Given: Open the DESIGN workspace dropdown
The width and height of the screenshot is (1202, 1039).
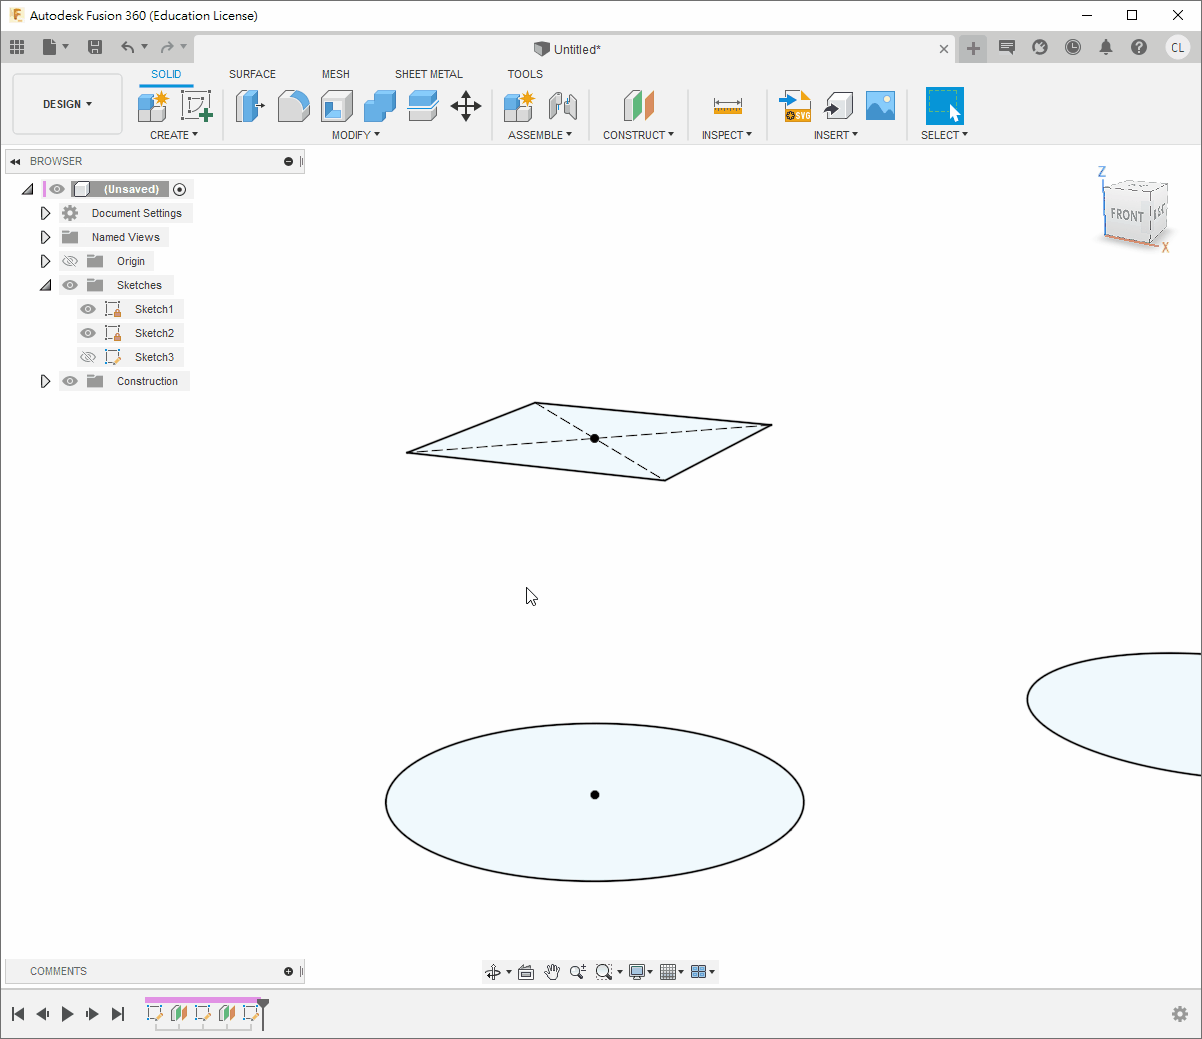Looking at the screenshot, I should coord(67,104).
